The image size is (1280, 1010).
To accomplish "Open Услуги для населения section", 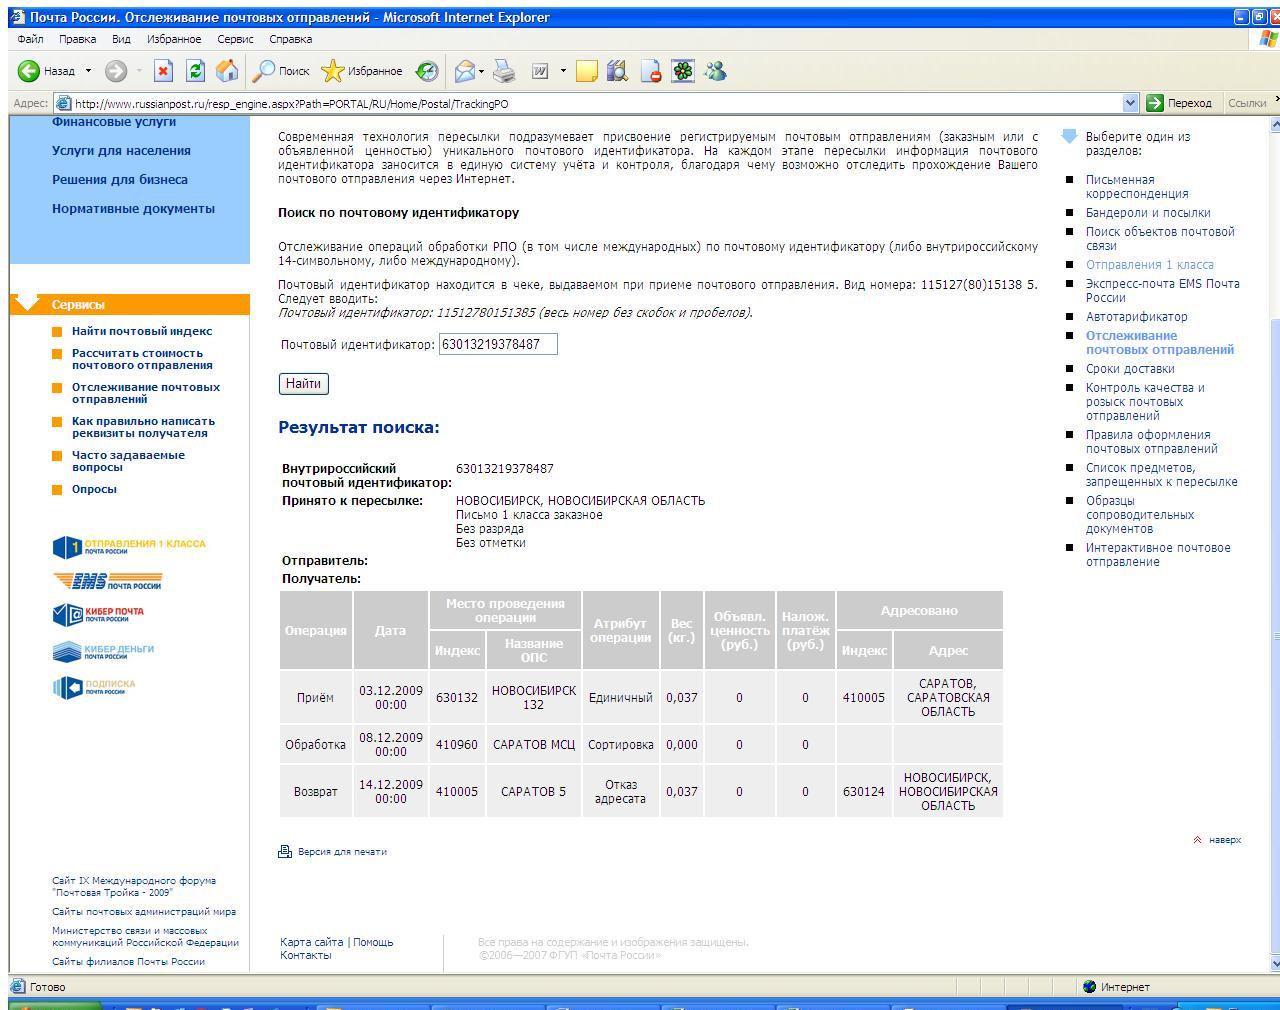I will click(121, 150).
